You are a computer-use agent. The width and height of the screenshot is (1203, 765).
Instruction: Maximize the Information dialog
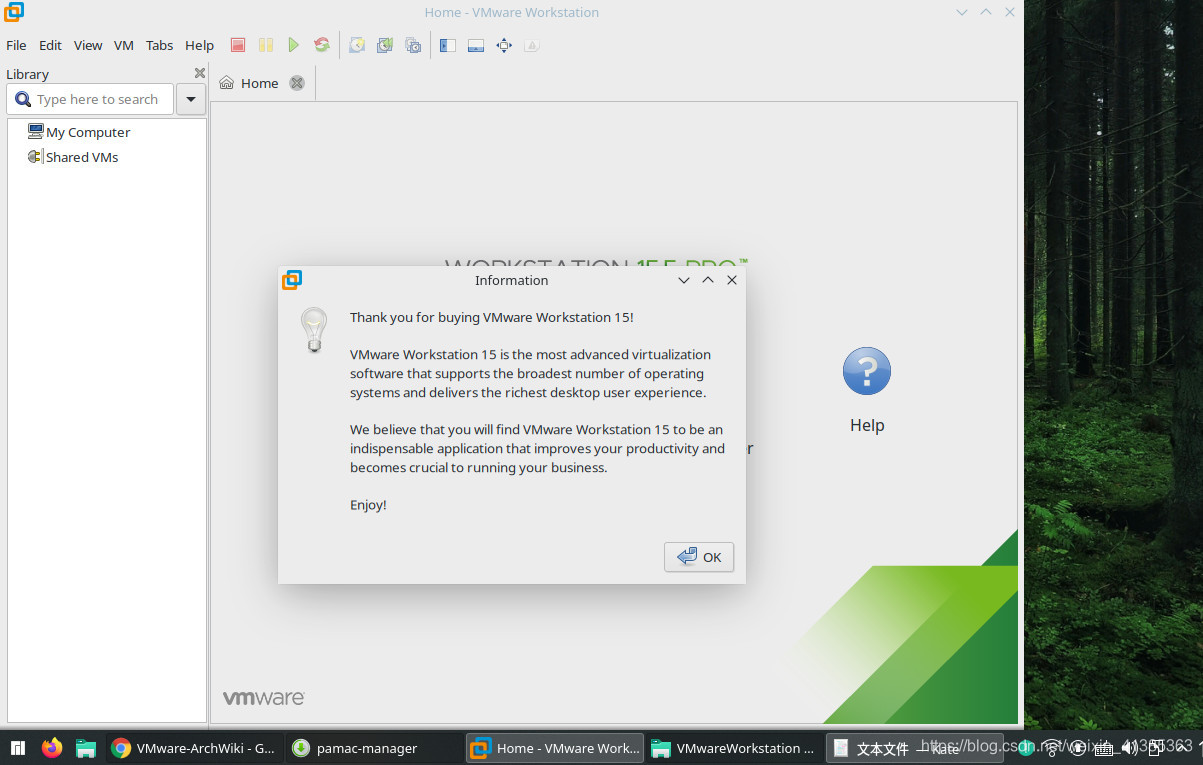[x=708, y=280]
